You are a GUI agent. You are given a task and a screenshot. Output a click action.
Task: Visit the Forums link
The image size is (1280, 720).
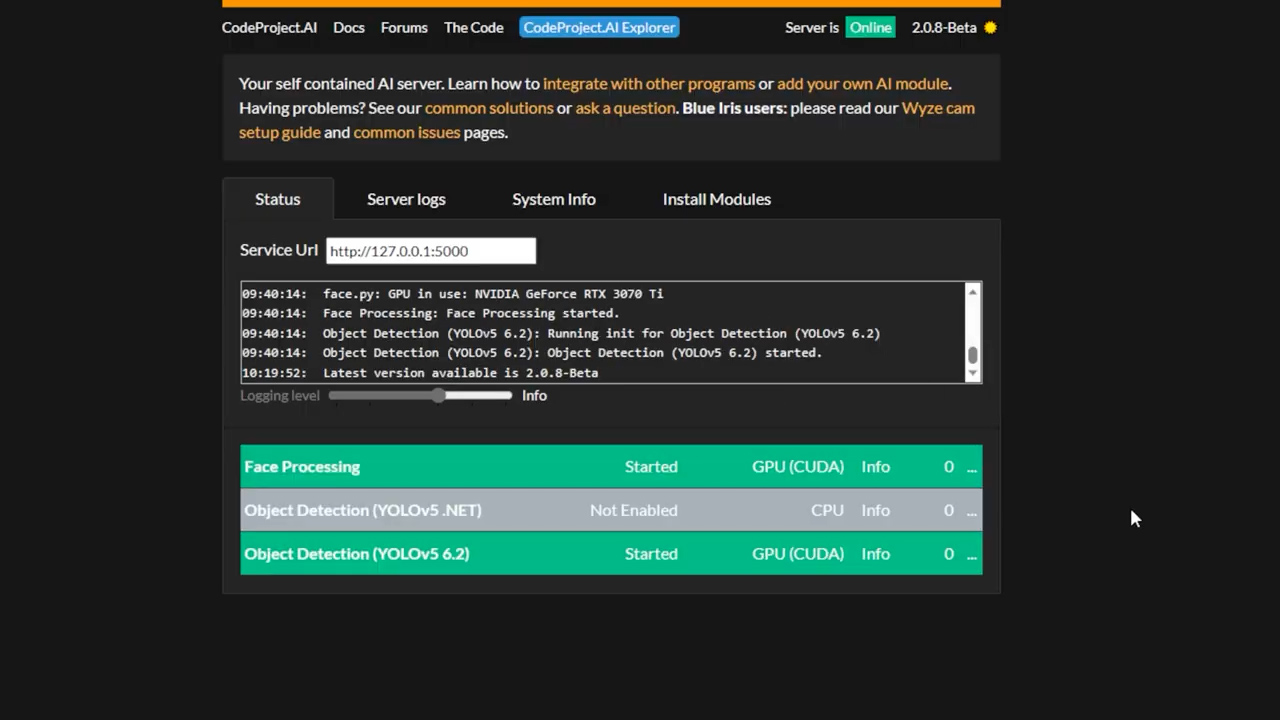tap(404, 28)
